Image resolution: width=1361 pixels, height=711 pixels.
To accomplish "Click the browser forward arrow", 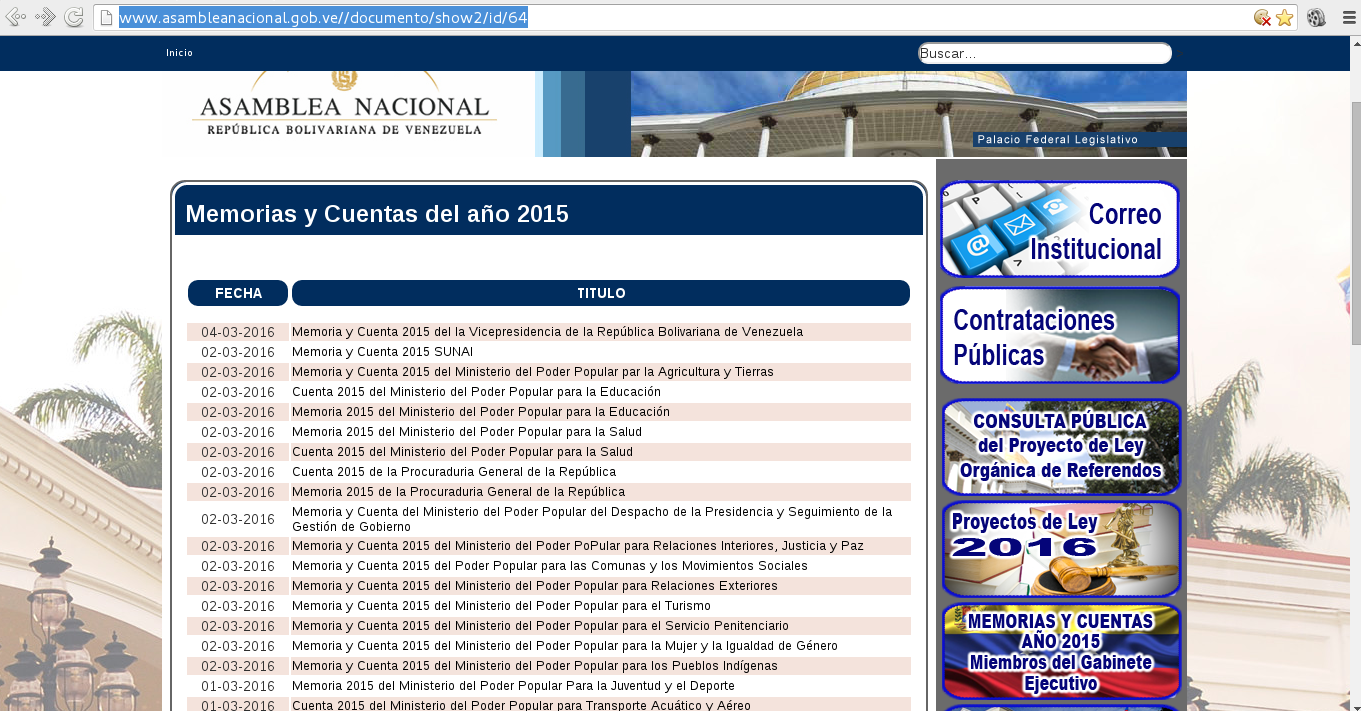I will pyautogui.click(x=45, y=17).
